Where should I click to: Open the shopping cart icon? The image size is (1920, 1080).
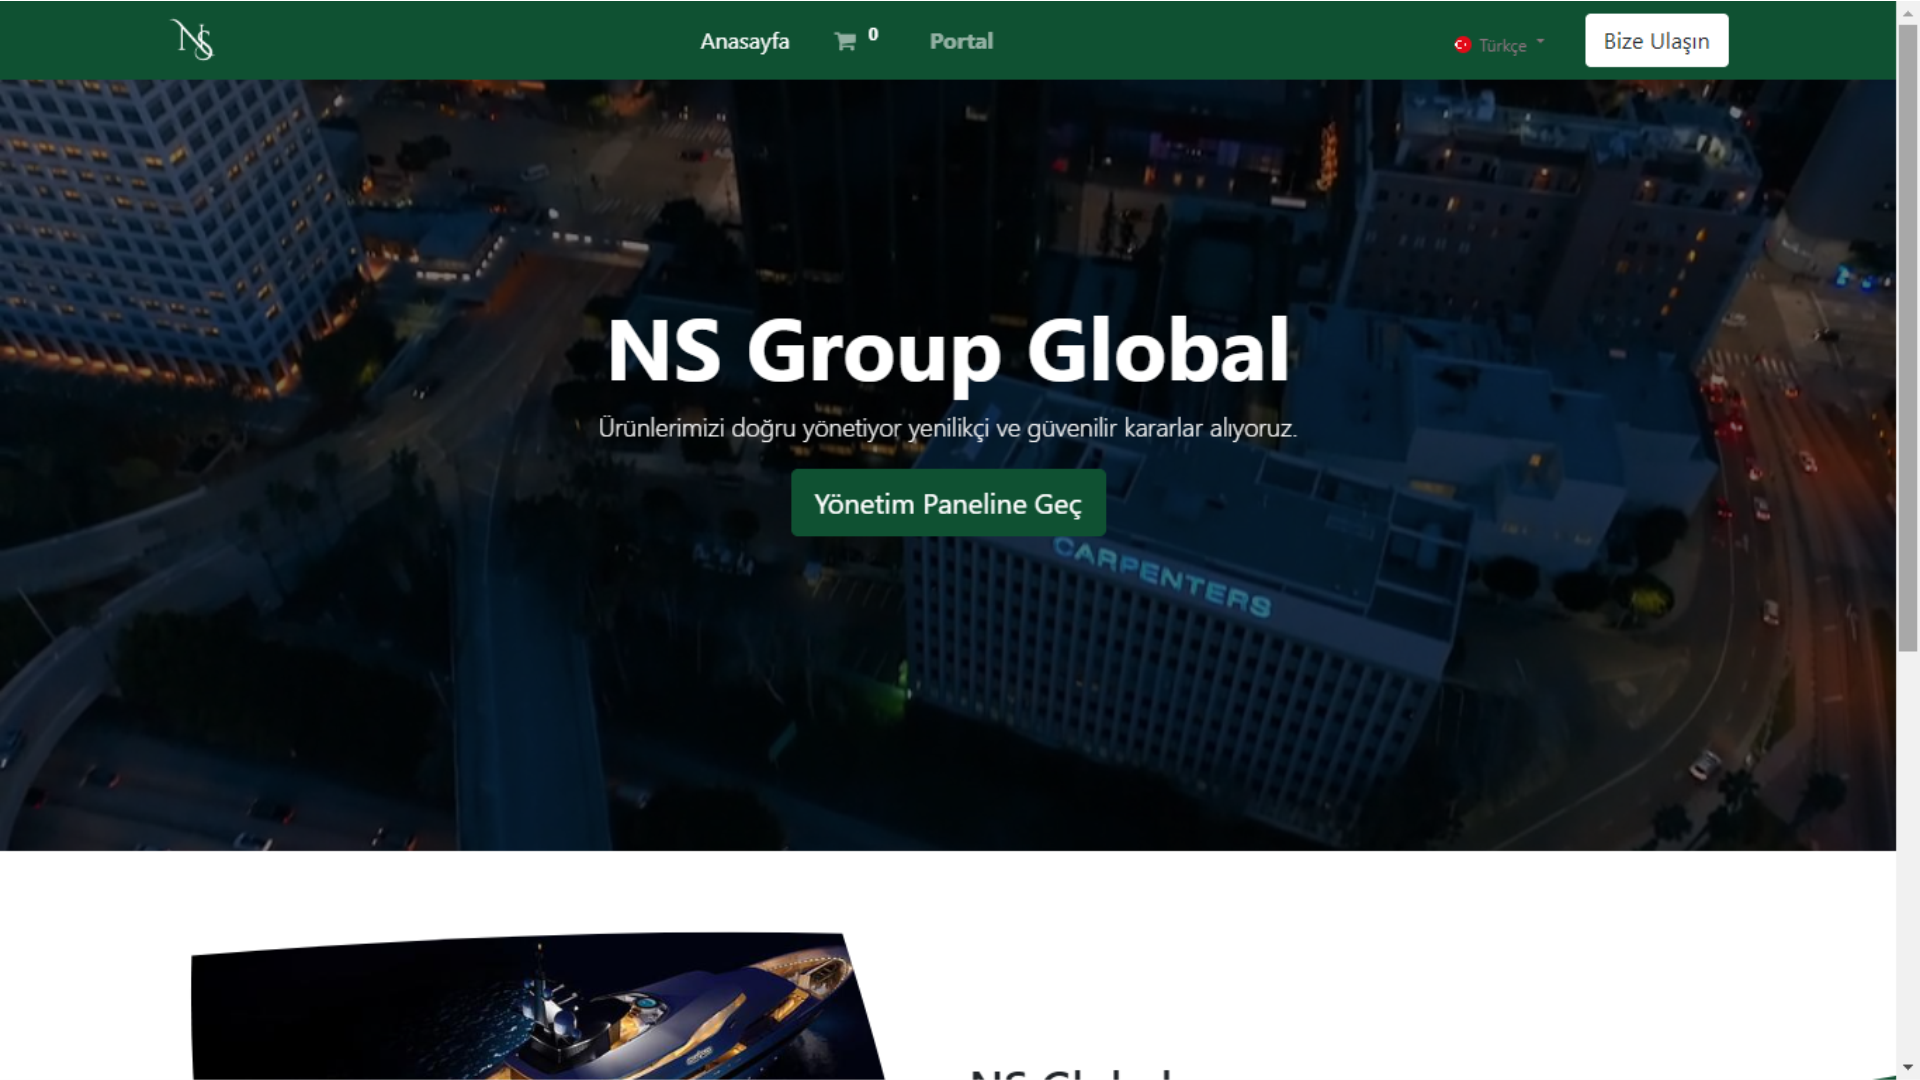point(845,42)
